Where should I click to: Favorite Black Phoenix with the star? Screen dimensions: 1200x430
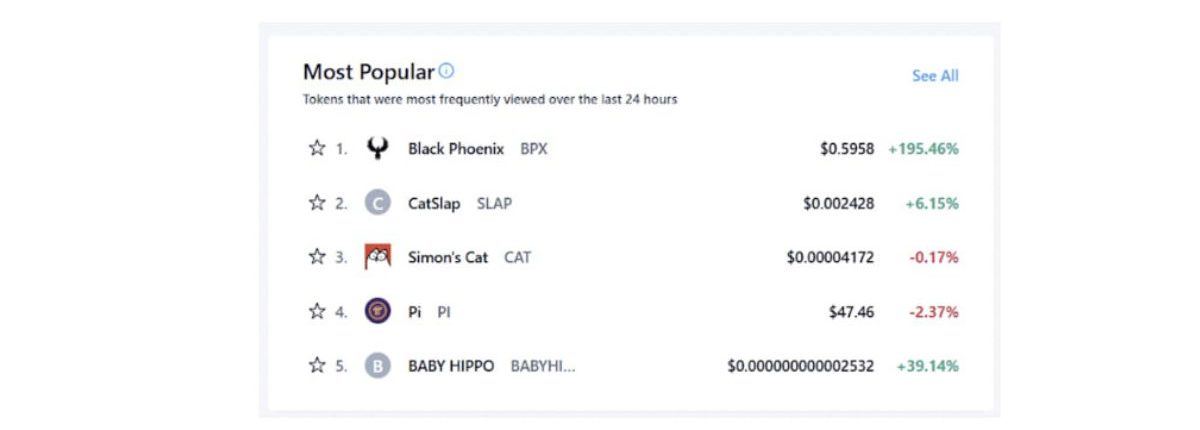[x=317, y=149]
